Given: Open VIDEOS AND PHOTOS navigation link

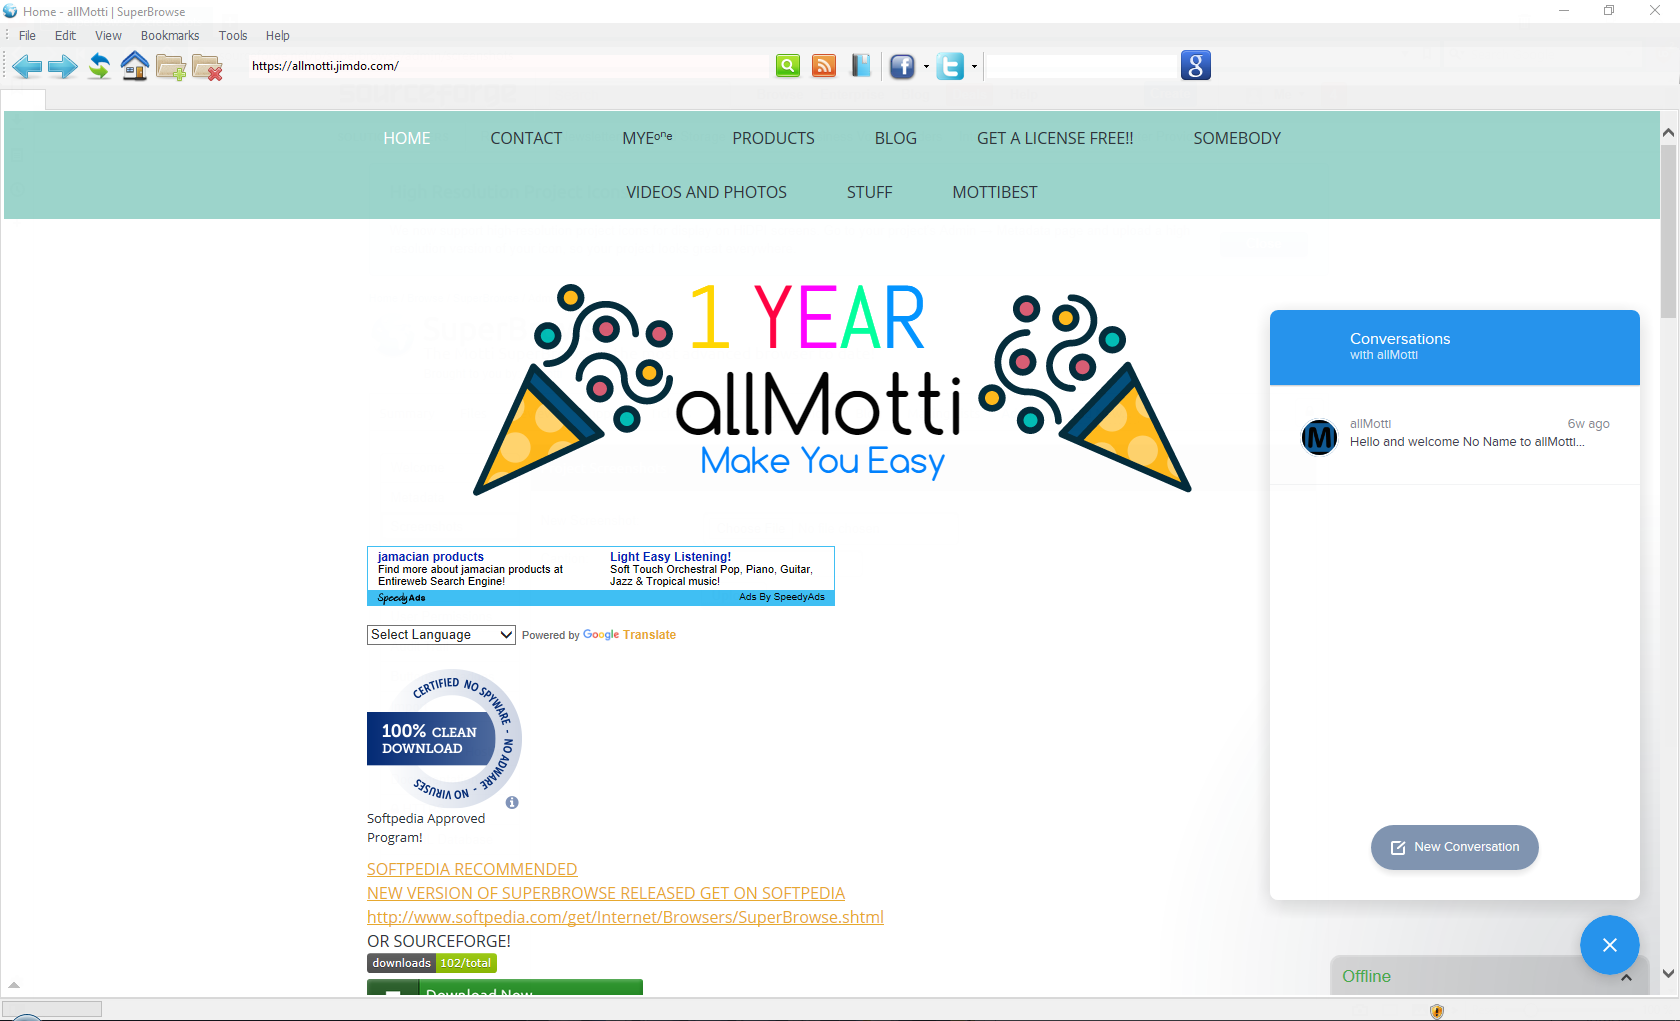Looking at the screenshot, I should [706, 192].
